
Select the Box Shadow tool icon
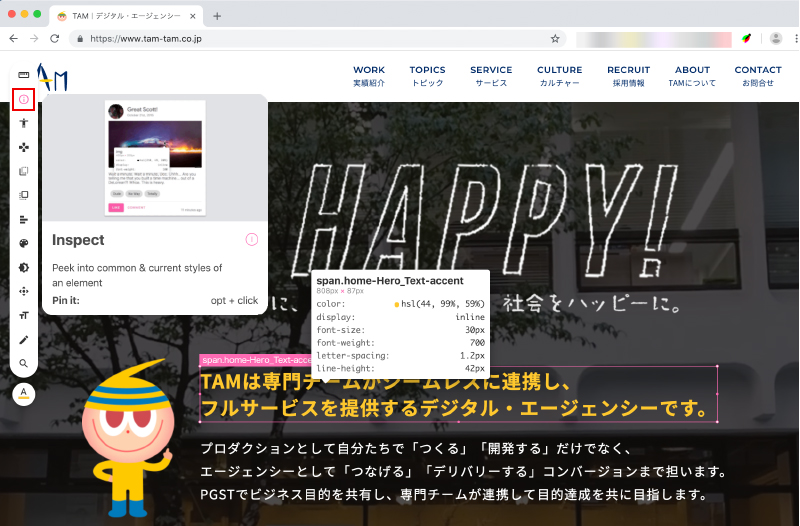(x=23, y=267)
